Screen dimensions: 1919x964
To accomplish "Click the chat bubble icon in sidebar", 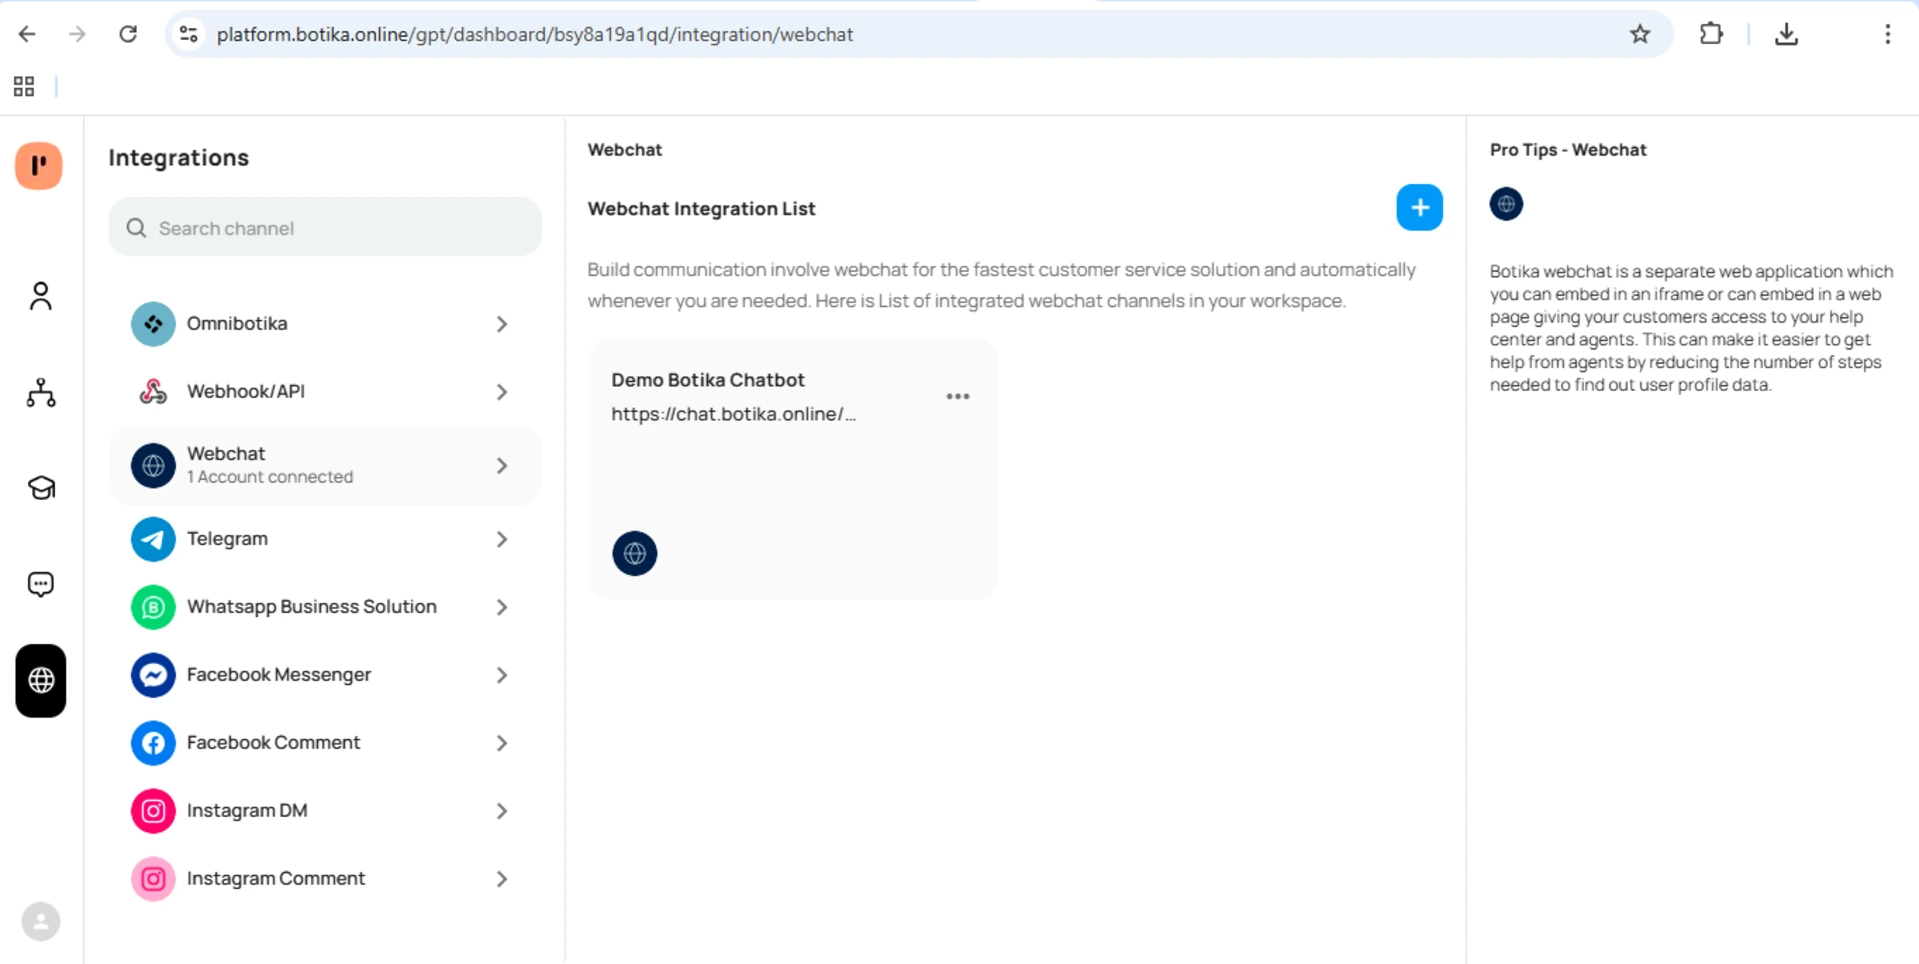I will (40, 584).
